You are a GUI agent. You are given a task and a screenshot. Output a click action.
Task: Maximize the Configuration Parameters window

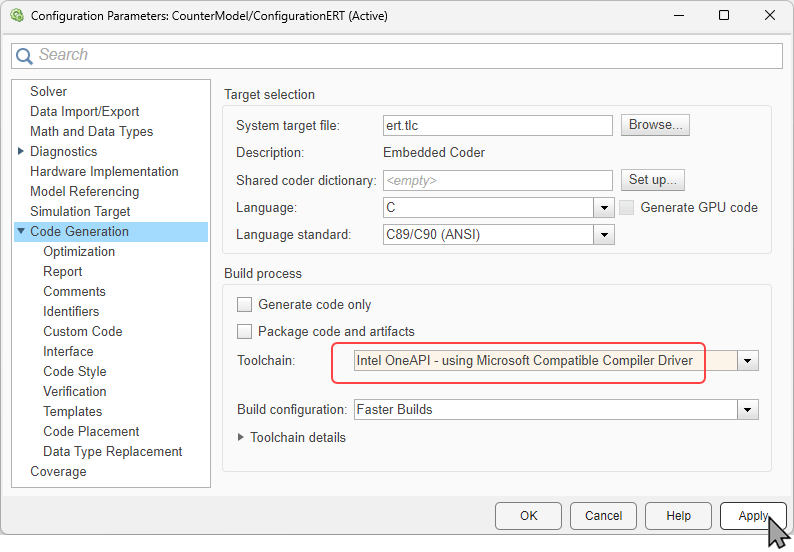pos(724,15)
